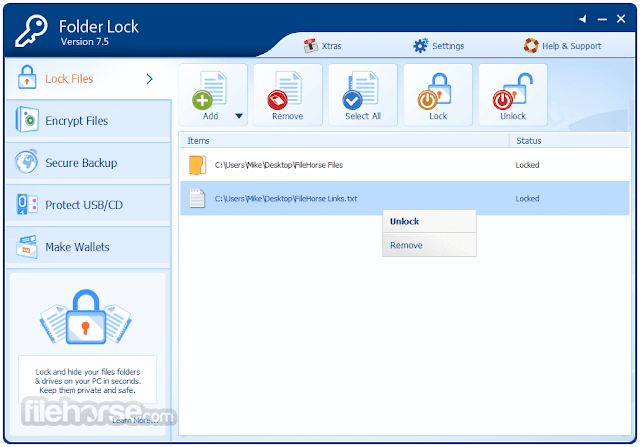Viewport: 640px width, 447px height.
Task: Open the Encrypt Files section
Action: click(88, 121)
